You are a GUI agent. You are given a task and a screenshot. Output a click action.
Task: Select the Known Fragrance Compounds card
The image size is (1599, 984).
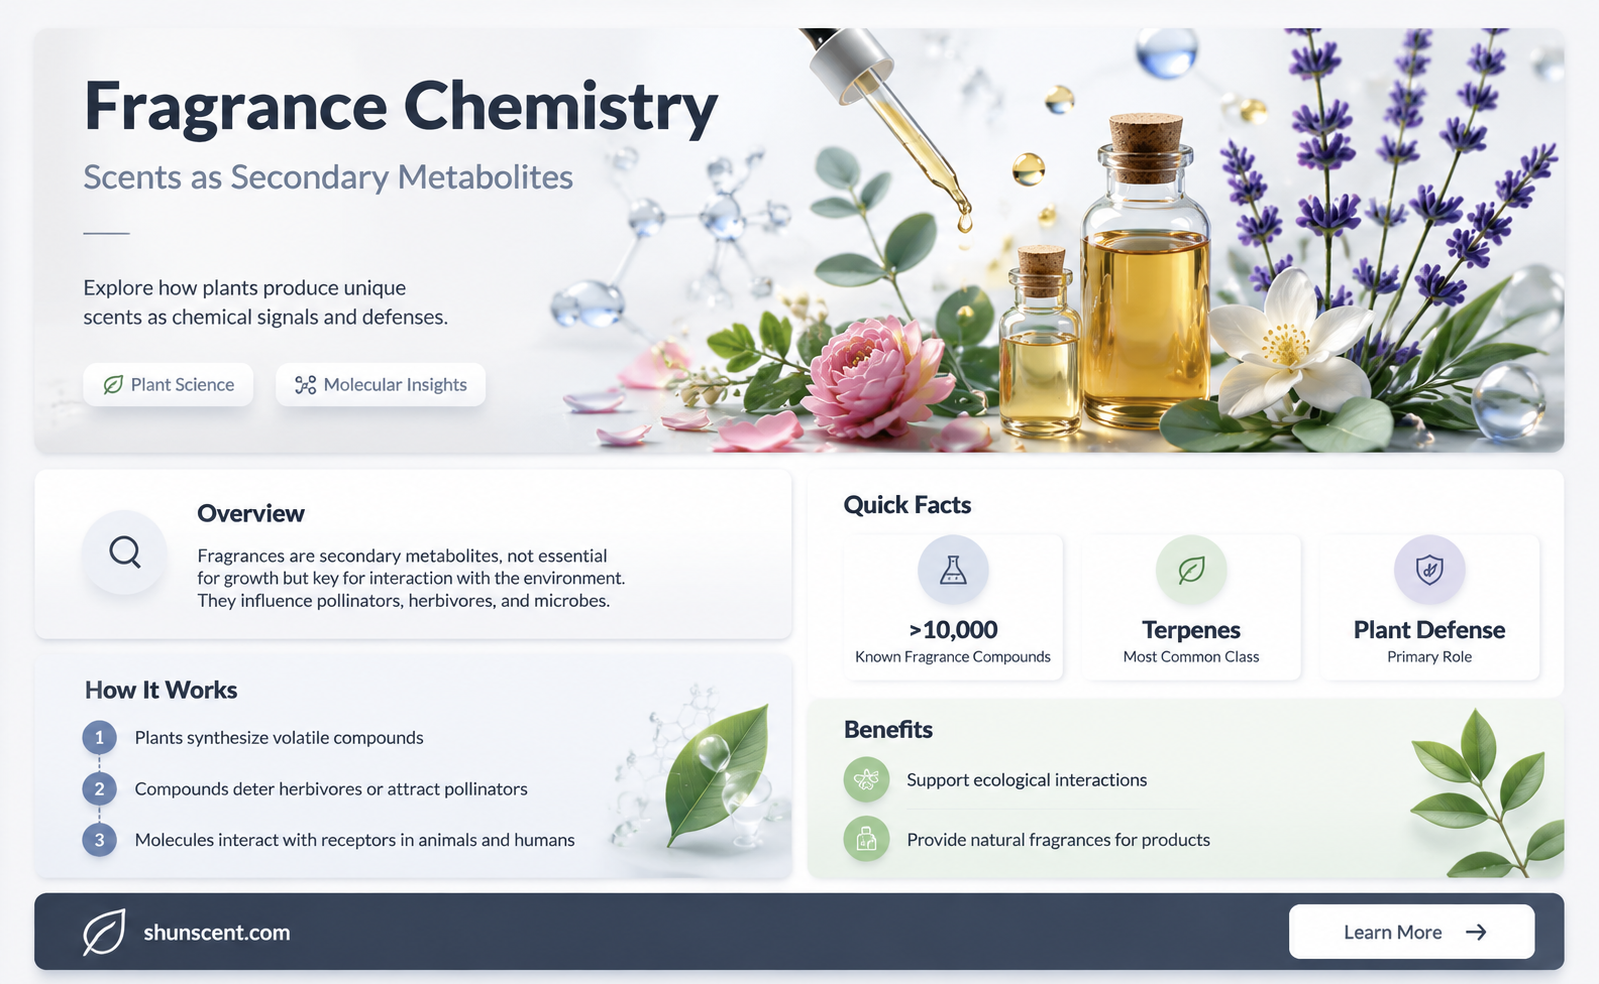[953, 607]
